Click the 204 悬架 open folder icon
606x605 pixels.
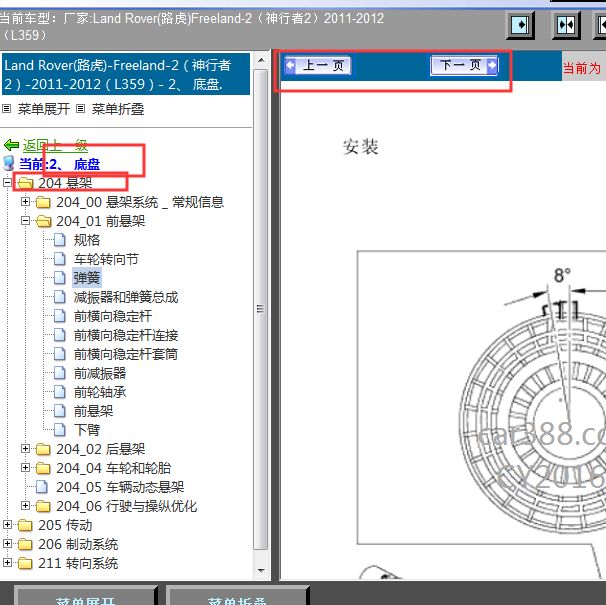pyautogui.click(x=25, y=182)
